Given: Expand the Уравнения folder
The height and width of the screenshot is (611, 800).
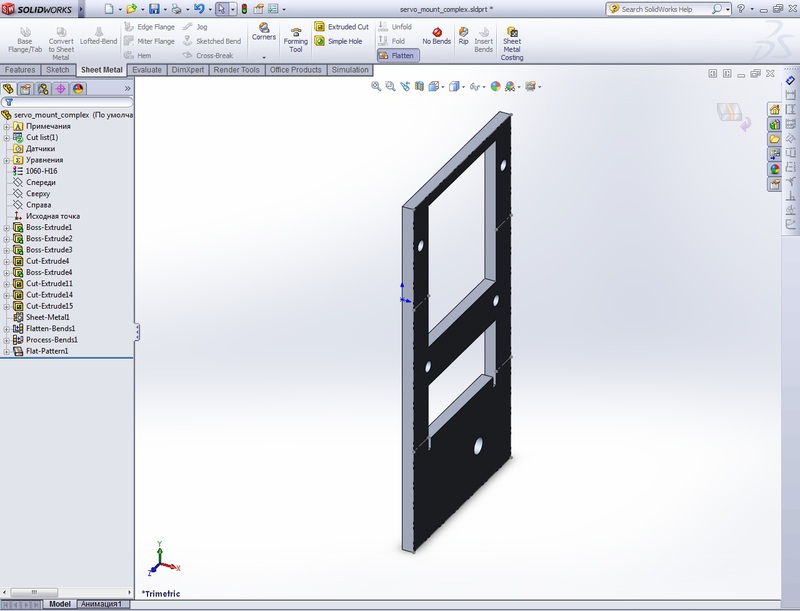Looking at the screenshot, I should pos(6,160).
